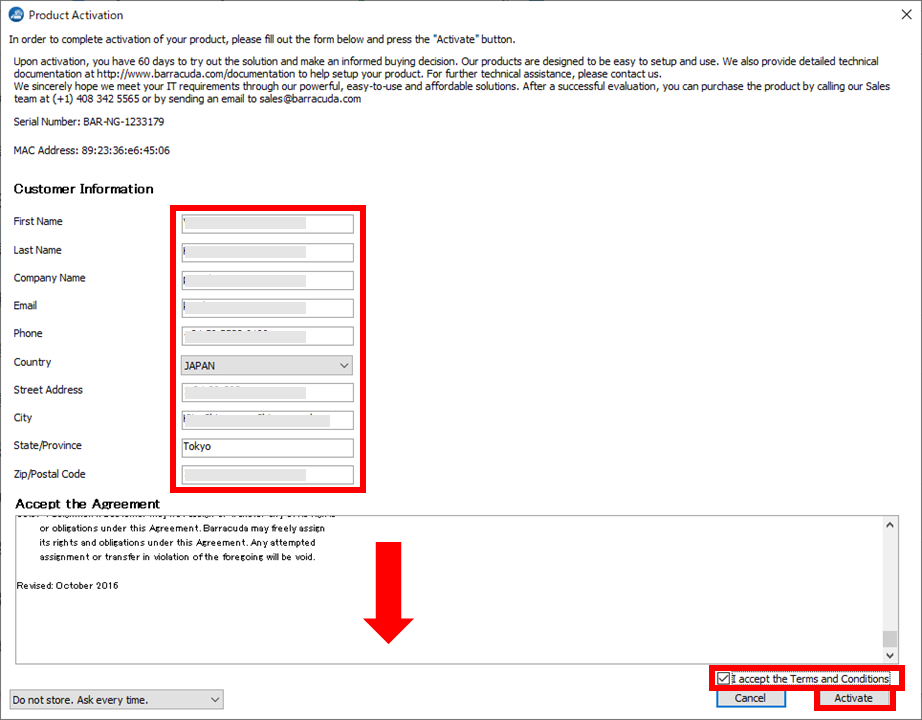The image size is (922, 720).
Task: Select the Street Address text box
Action: coord(268,392)
